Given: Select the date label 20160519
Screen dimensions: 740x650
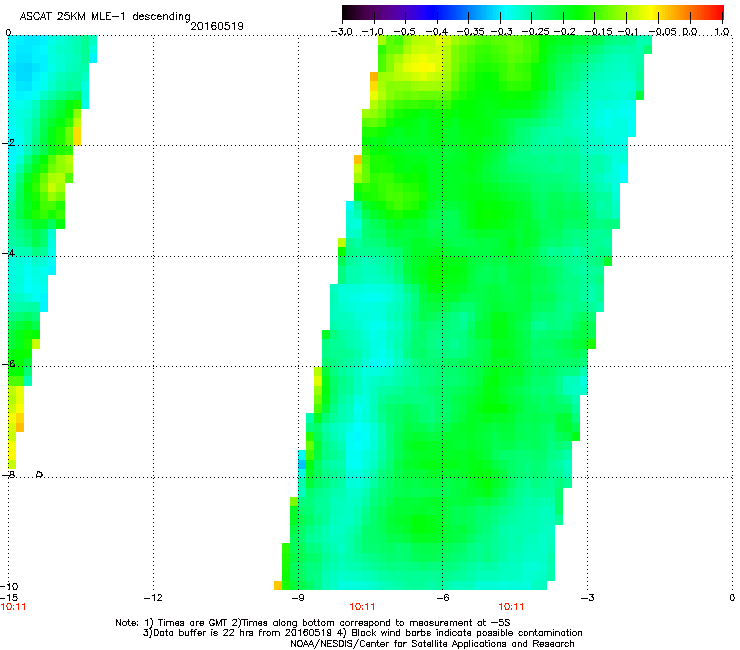Looking at the screenshot, I should 217,26.
